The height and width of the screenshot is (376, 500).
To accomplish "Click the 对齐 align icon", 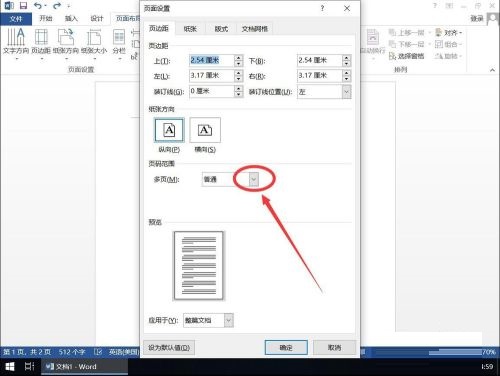I will coord(439,32).
